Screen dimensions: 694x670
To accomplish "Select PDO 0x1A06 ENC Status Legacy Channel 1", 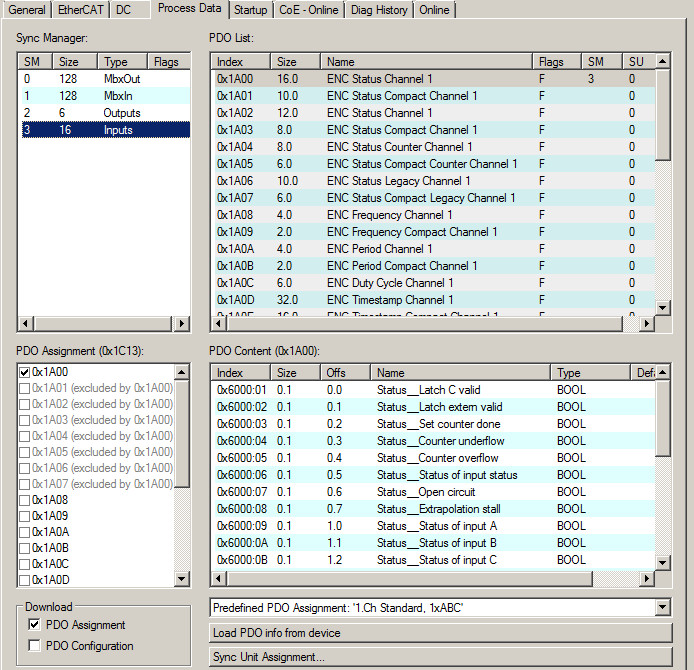I will coord(435,181).
